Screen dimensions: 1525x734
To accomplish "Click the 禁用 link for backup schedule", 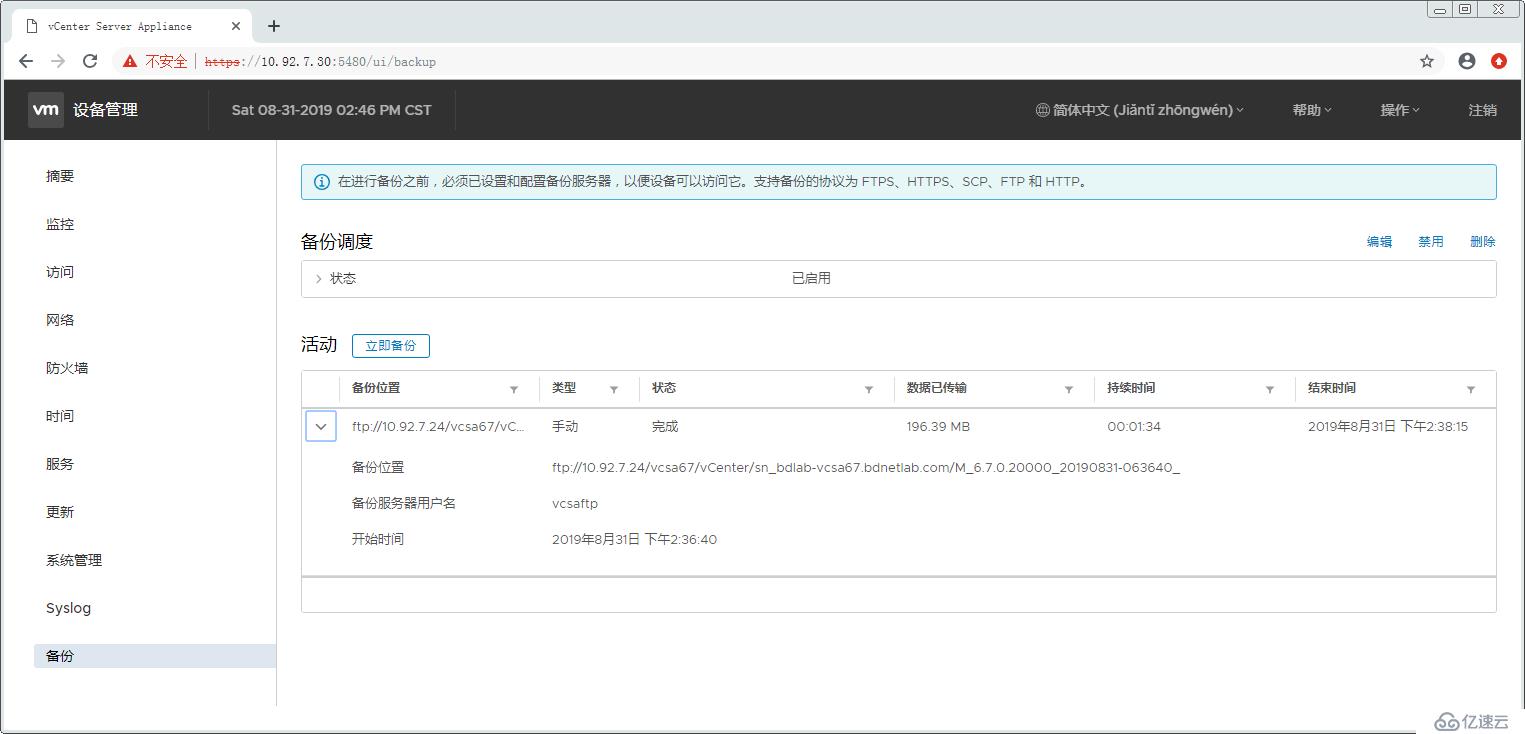I will click(1431, 242).
